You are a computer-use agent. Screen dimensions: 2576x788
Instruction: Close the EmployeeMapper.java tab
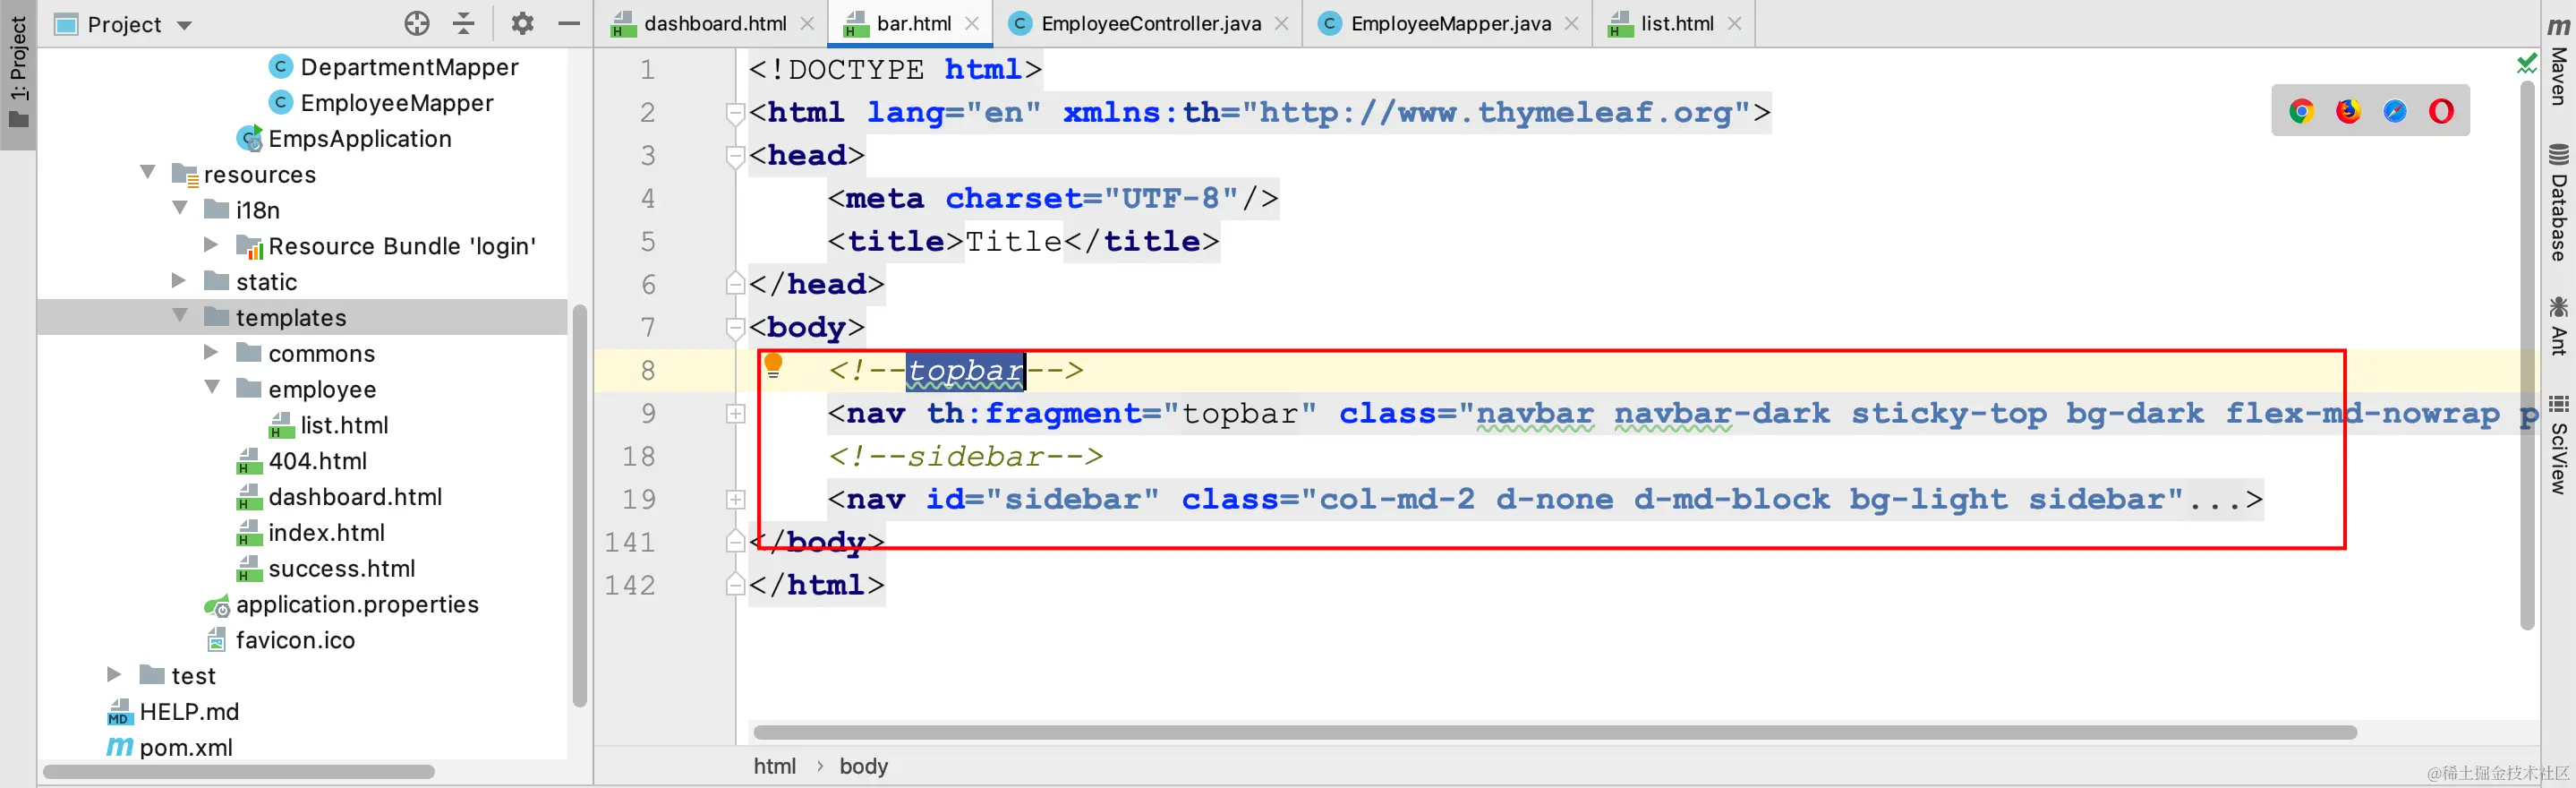click(1572, 23)
